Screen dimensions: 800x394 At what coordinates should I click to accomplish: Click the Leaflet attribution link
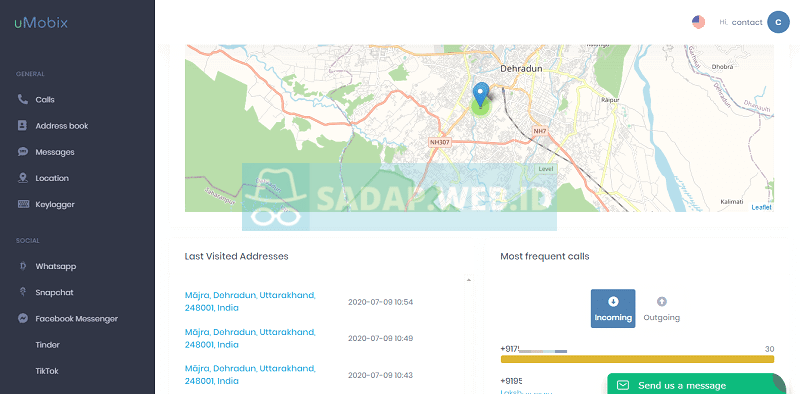point(761,207)
